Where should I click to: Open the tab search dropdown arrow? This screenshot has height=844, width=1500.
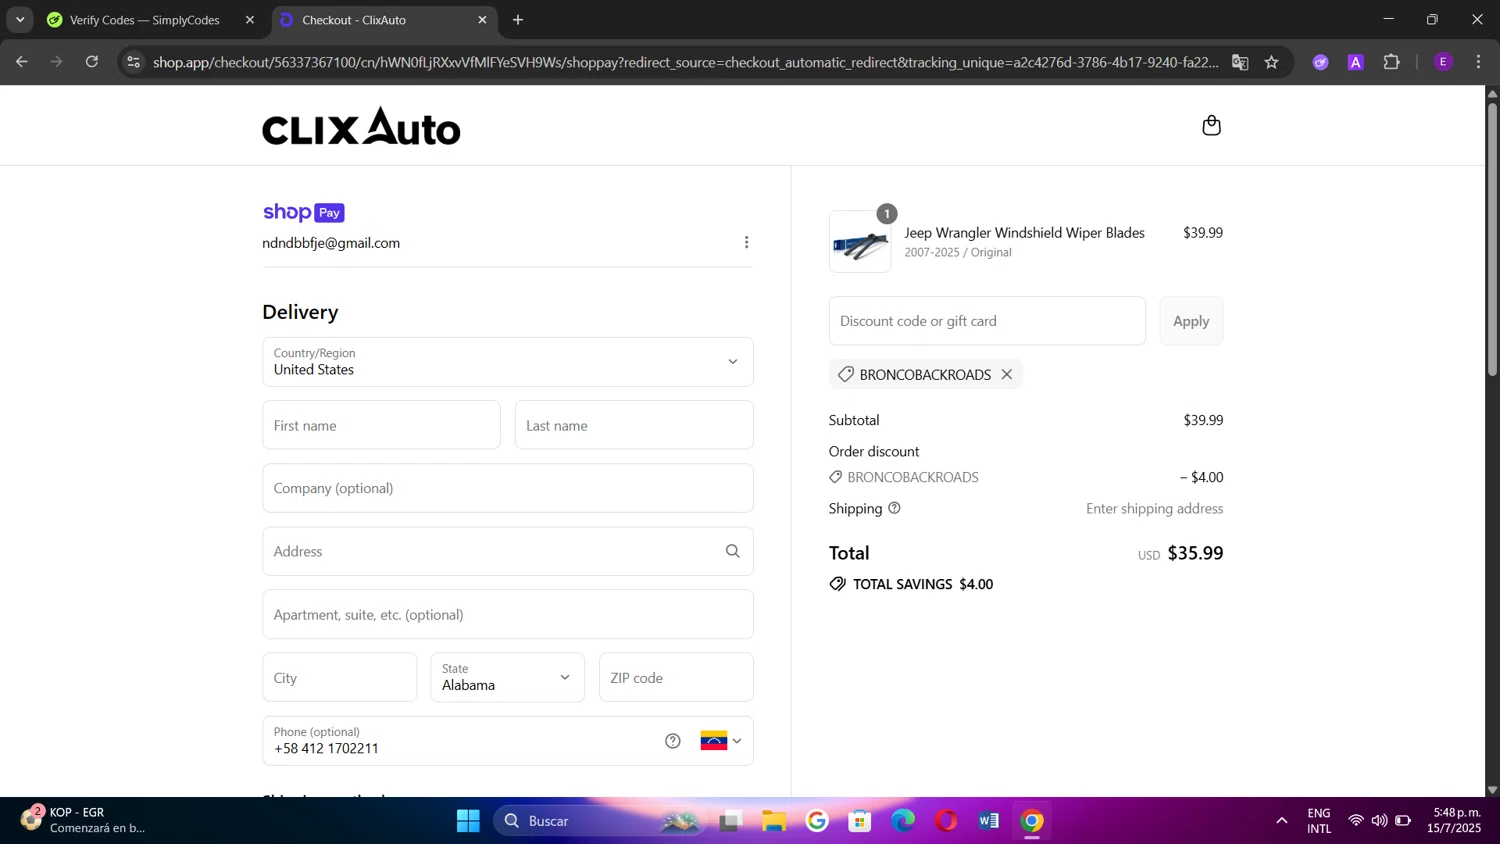(x=20, y=20)
